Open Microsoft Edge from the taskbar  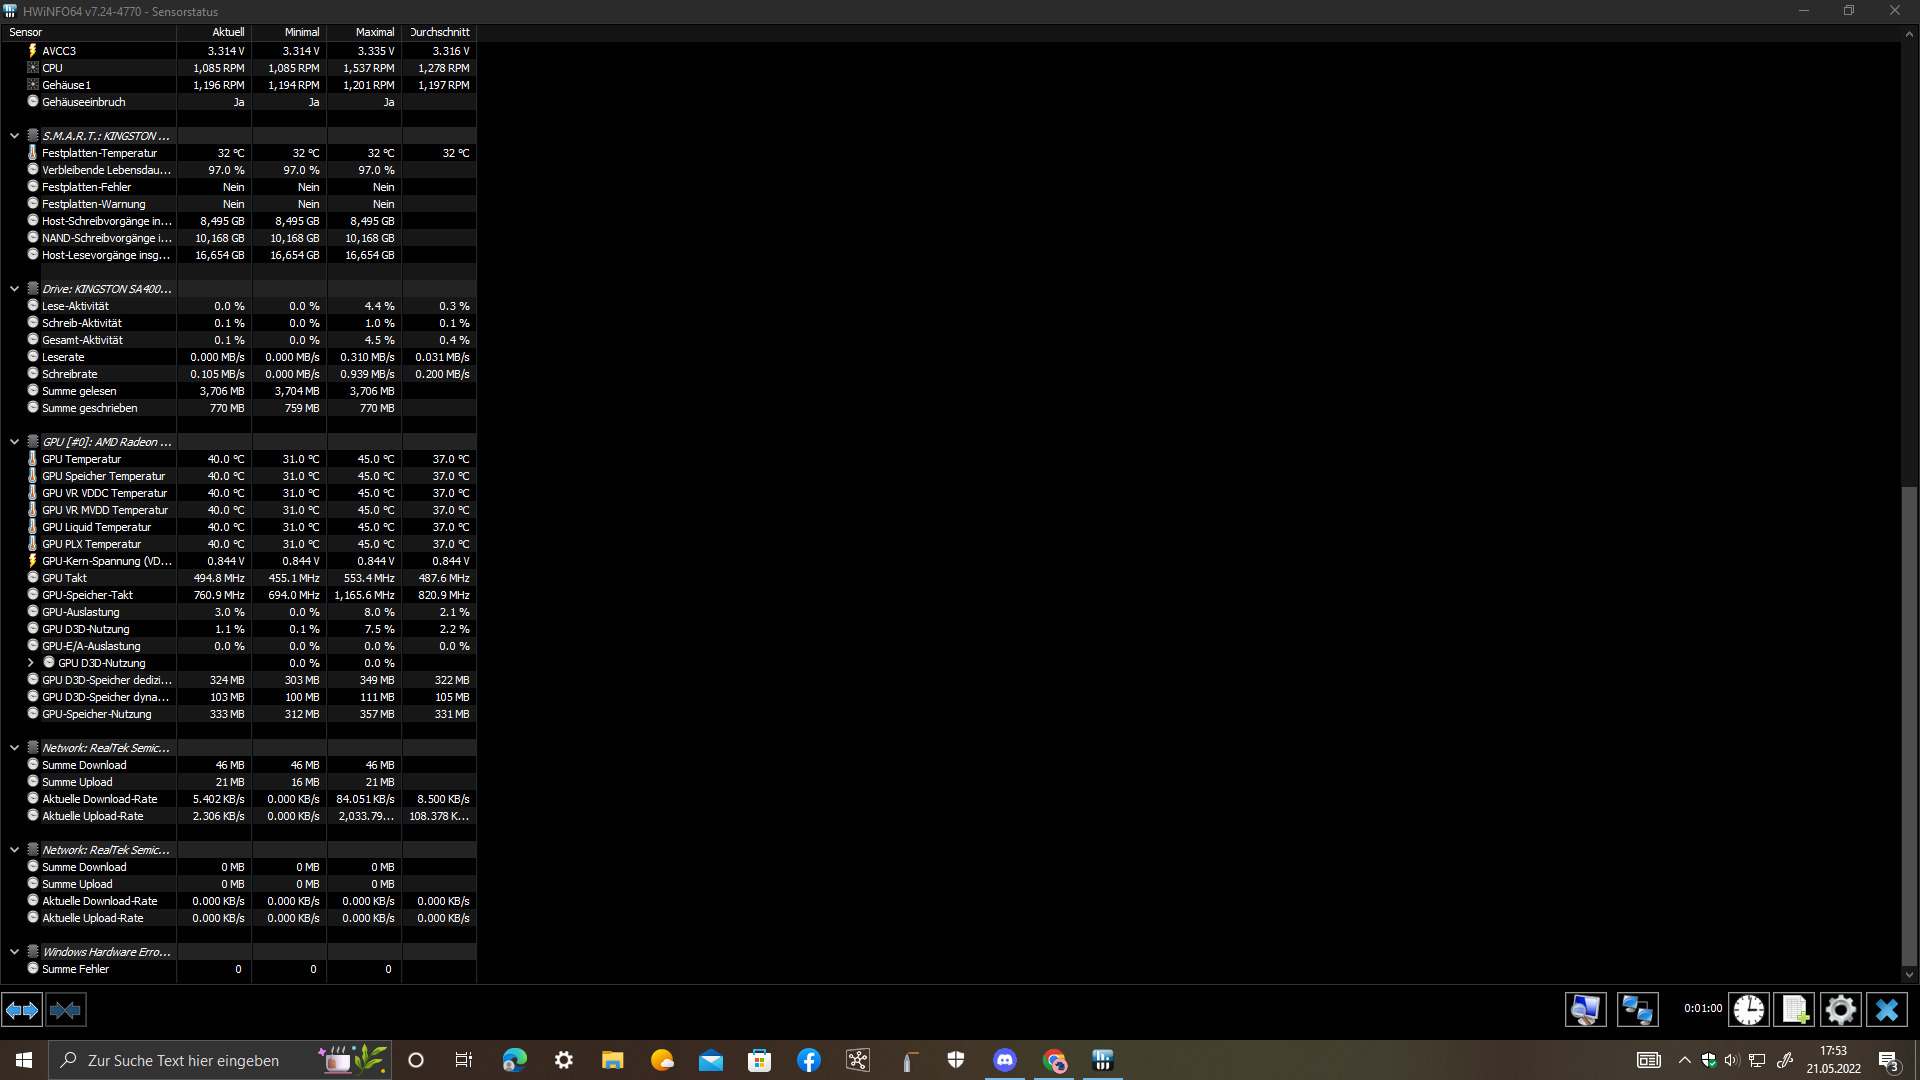(515, 1060)
